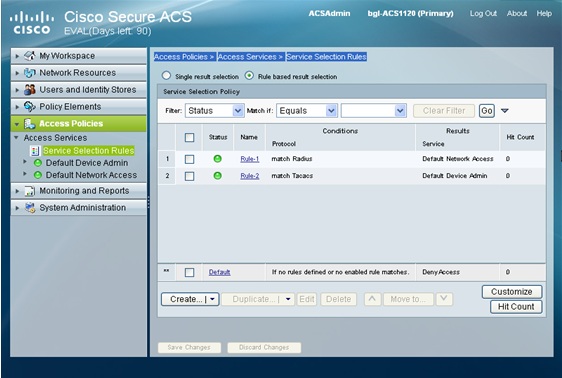This screenshot has height=378, width=562.
Task: Click the Policy Elements icon
Action: [29, 106]
